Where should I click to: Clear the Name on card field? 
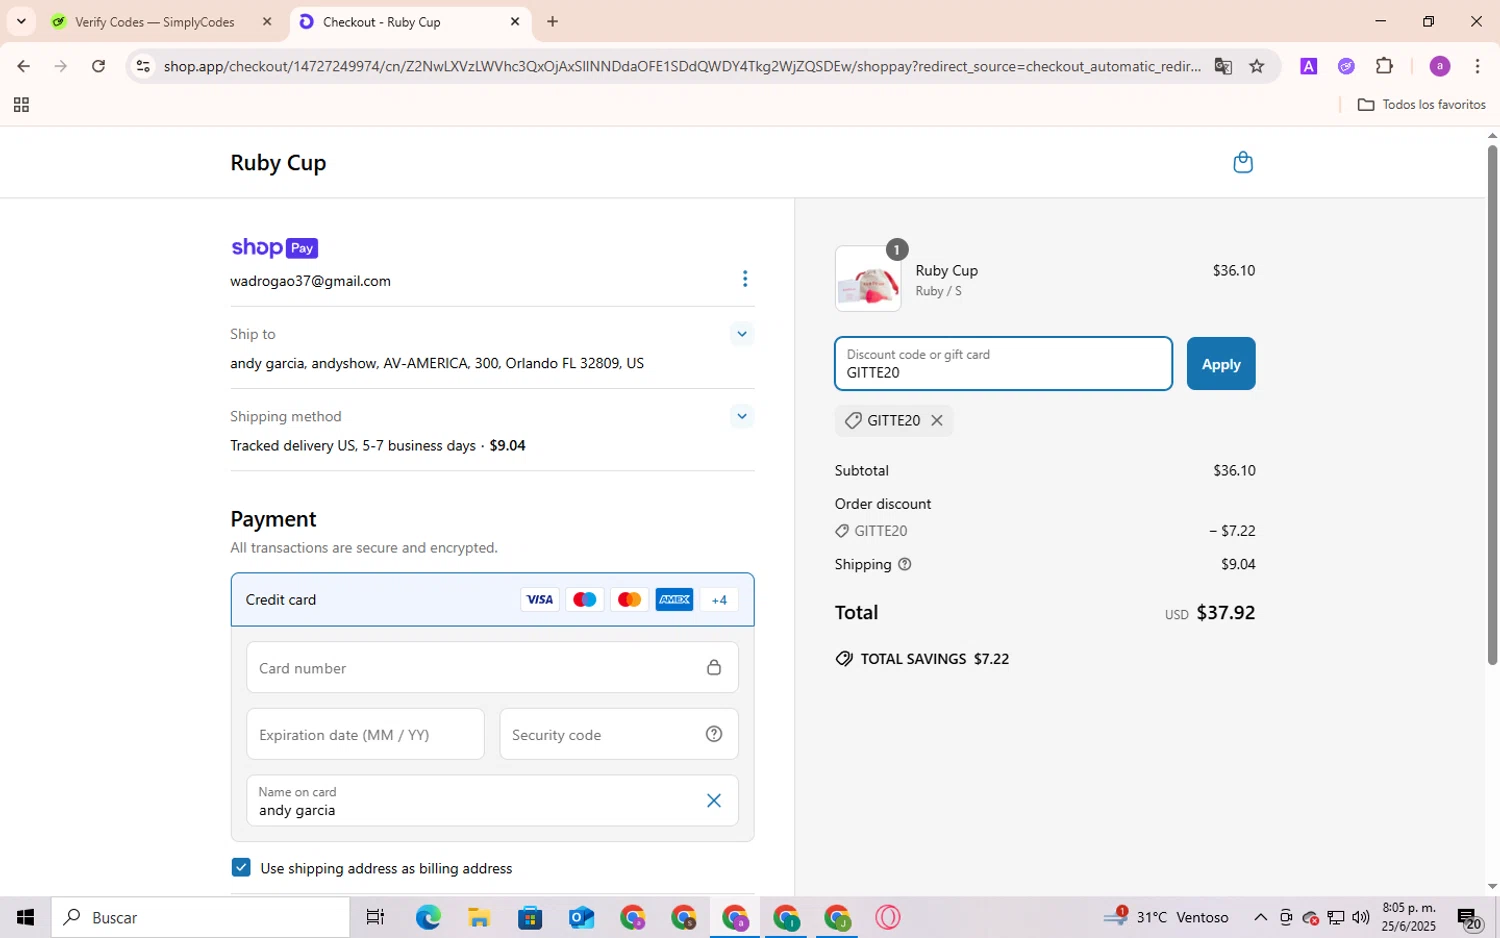click(x=714, y=801)
